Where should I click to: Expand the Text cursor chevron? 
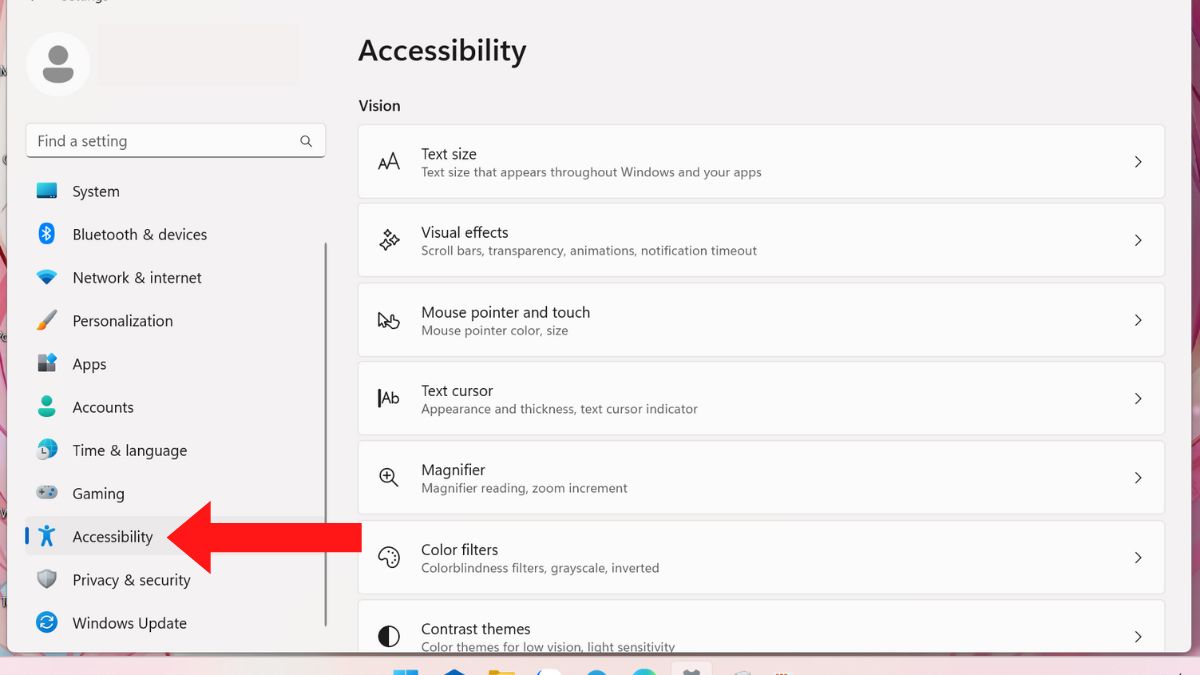click(x=1138, y=398)
